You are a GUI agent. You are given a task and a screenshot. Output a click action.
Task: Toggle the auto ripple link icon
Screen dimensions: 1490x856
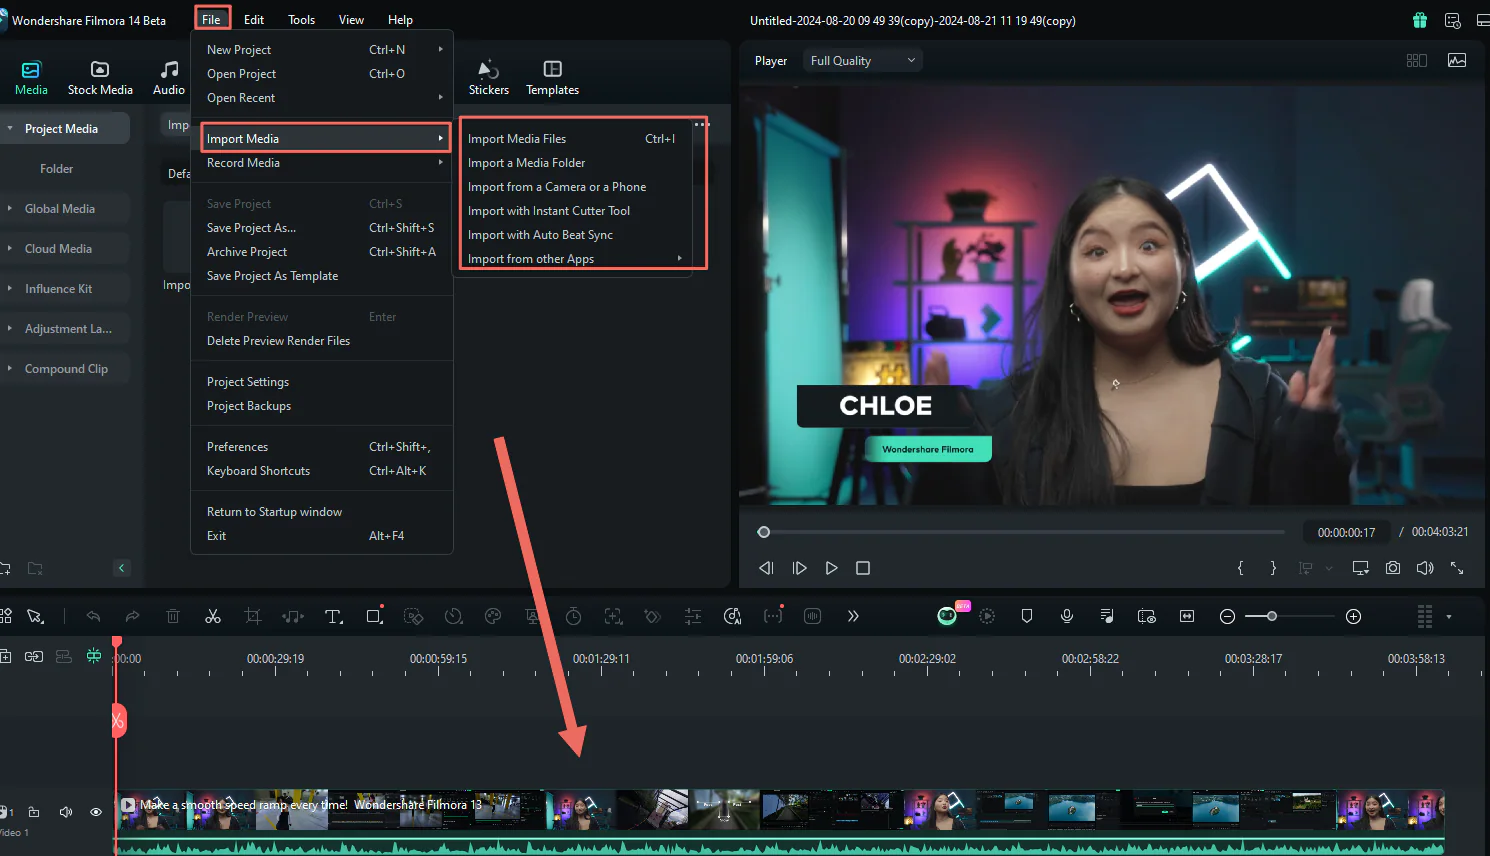pyautogui.click(x=34, y=656)
